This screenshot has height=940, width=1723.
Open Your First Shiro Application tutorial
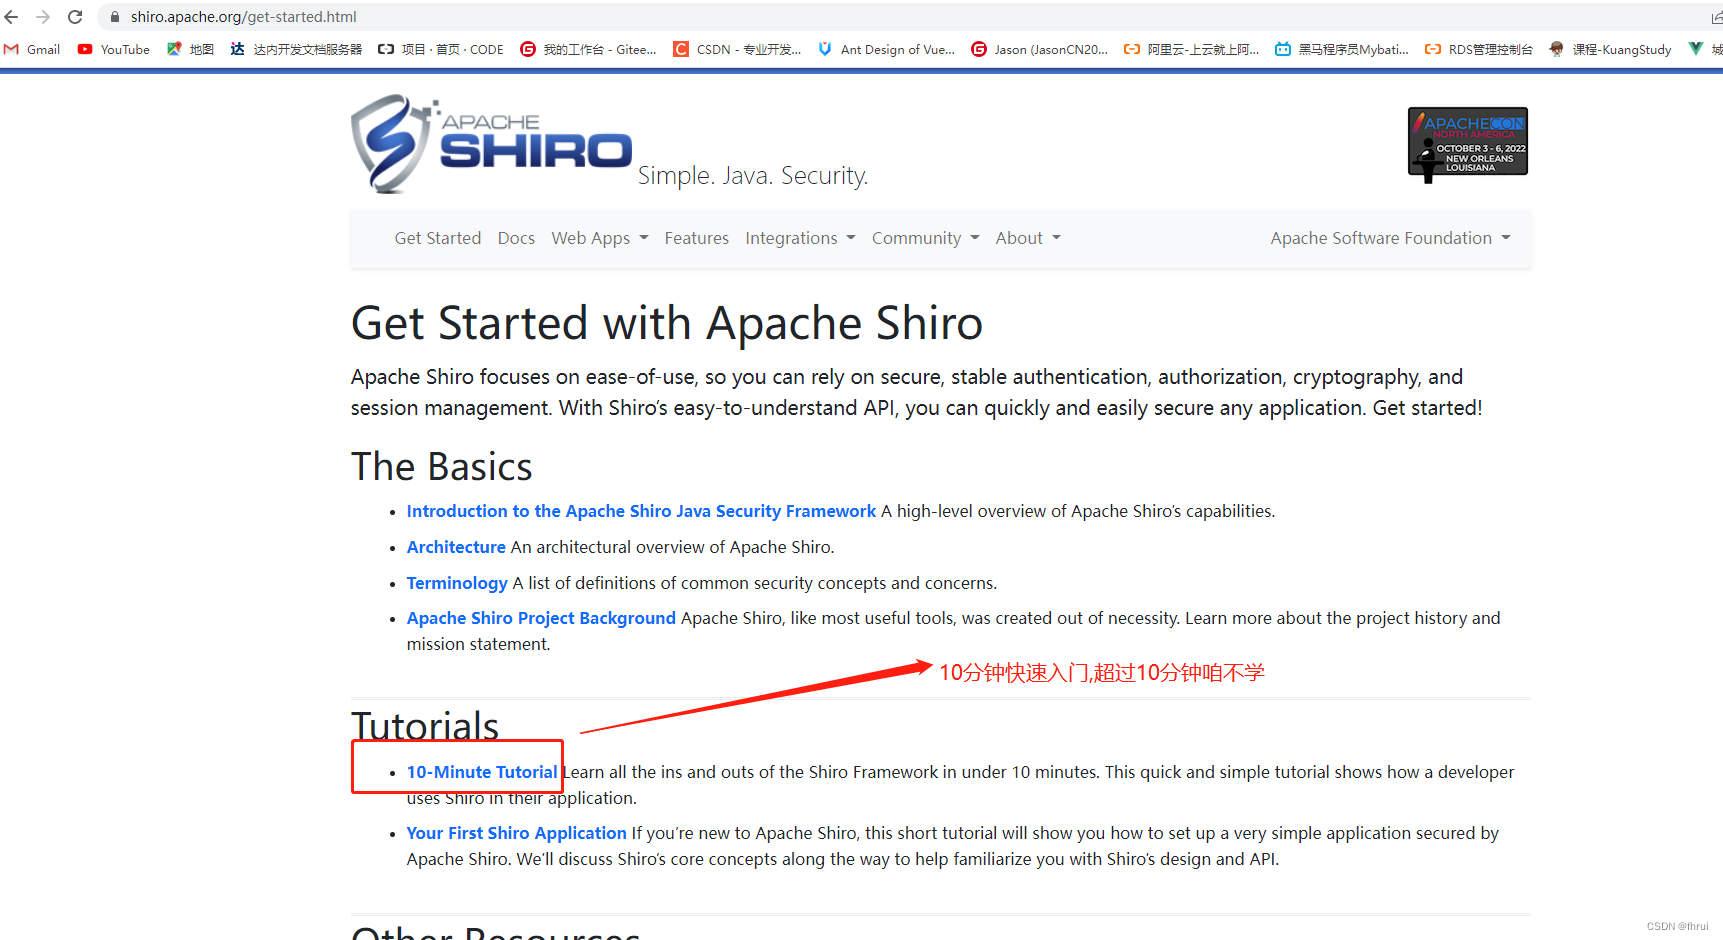click(x=516, y=832)
